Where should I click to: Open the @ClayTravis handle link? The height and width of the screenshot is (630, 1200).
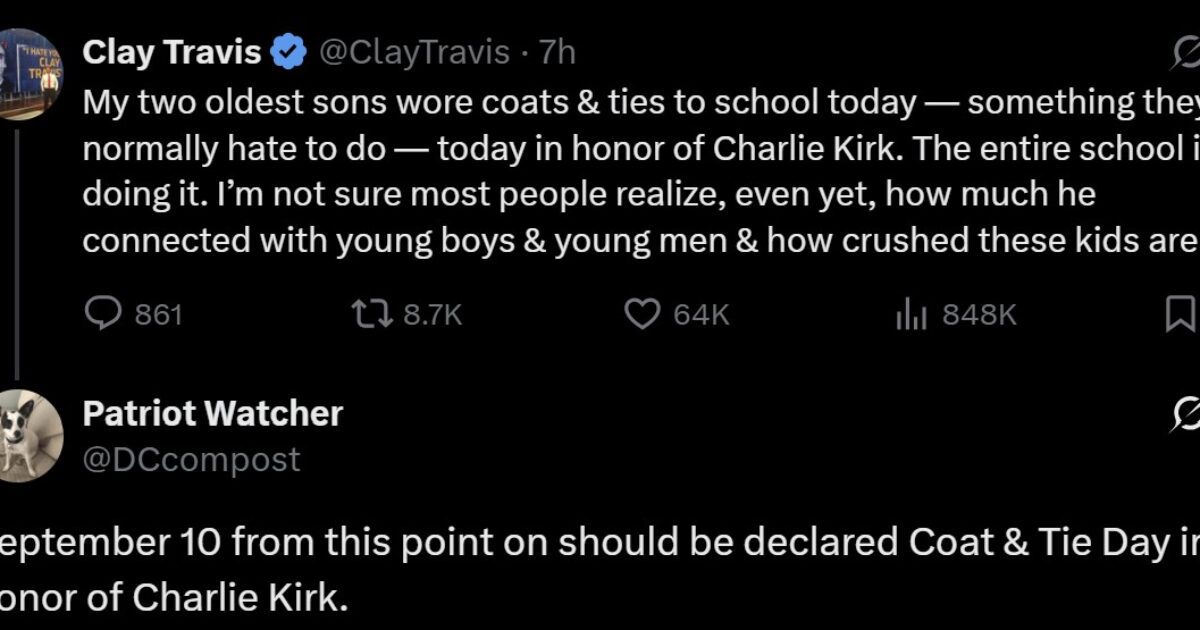pyautogui.click(x=414, y=53)
